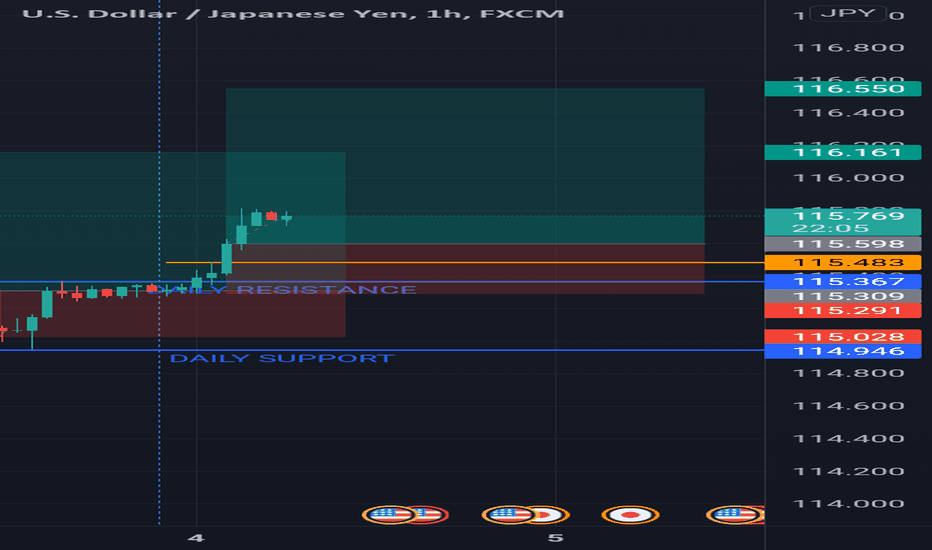Click the 116.800 price scale value
932x550 pixels.
(849, 48)
